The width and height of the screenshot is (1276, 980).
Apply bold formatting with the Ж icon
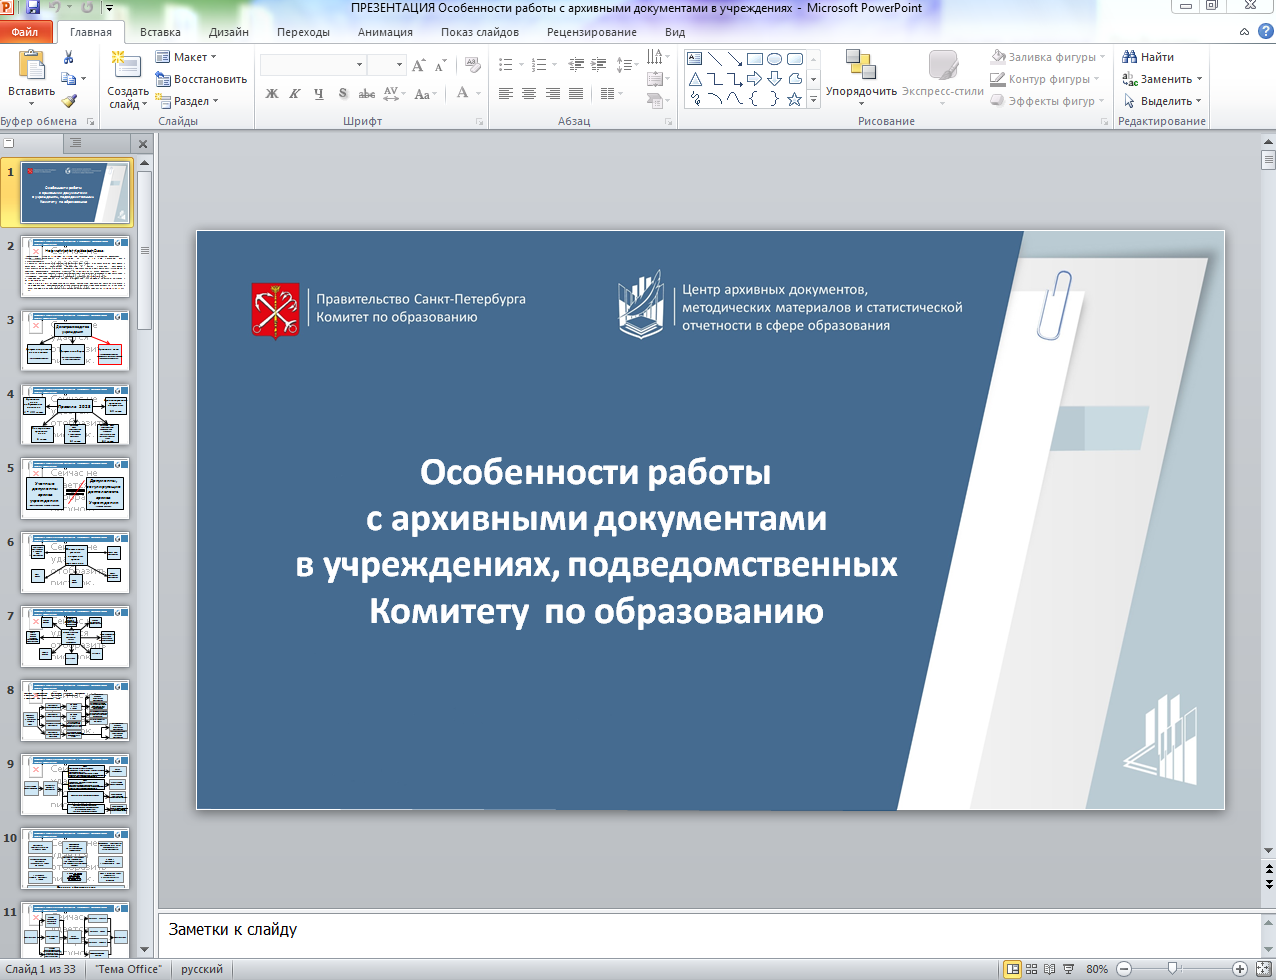270,93
